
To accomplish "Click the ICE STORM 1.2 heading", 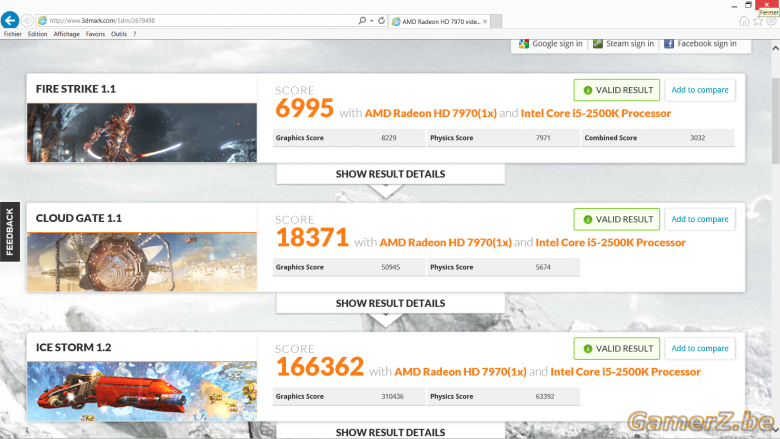I will click(x=74, y=348).
